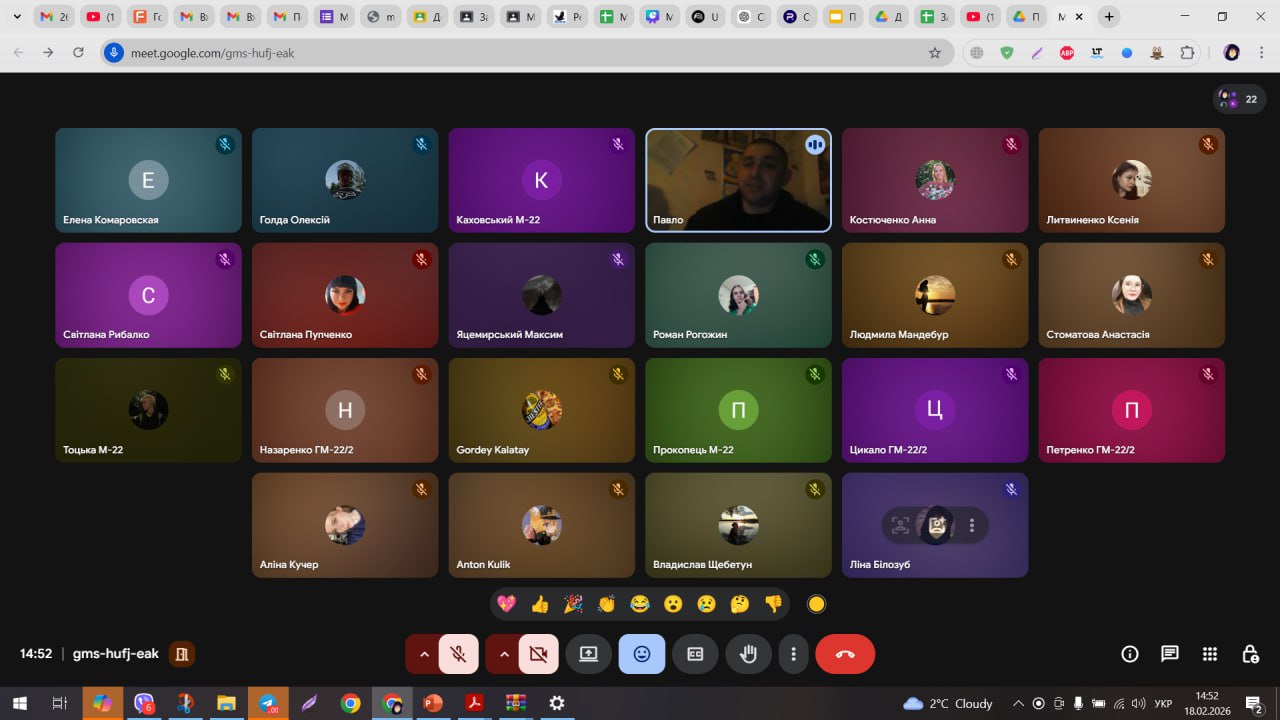Open Telegram from the Windows taskbar
This screenshot has width=1280, height=720.
click(x=269, y=703)
